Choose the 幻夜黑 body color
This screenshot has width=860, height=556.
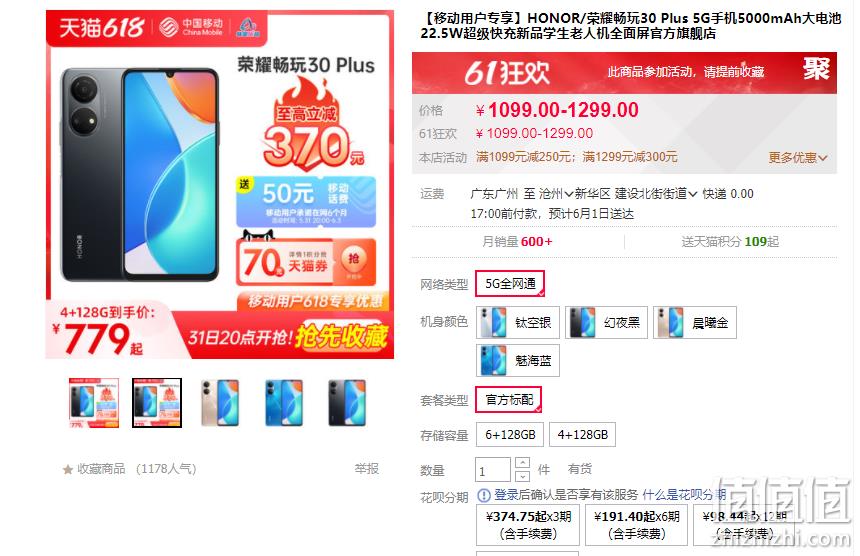pos(606,322)
